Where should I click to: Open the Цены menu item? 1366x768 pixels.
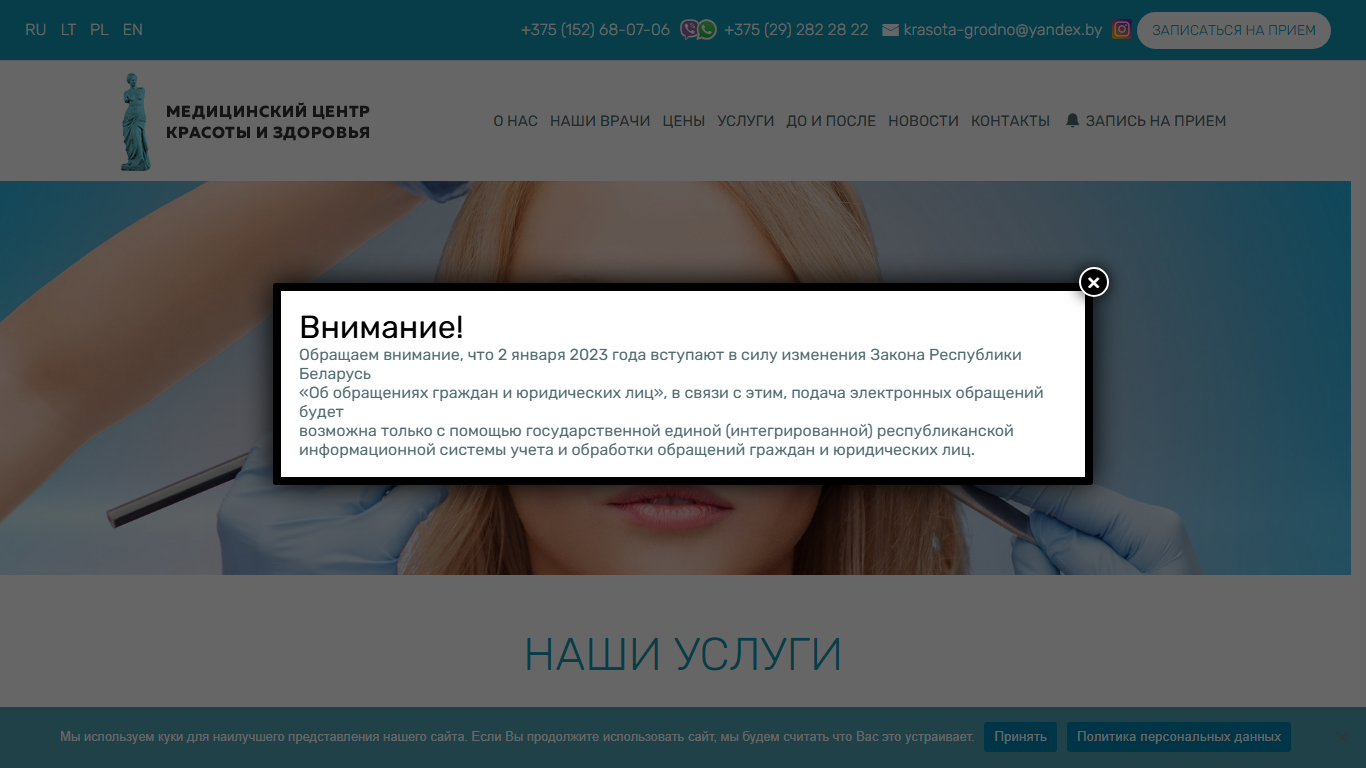684,121
